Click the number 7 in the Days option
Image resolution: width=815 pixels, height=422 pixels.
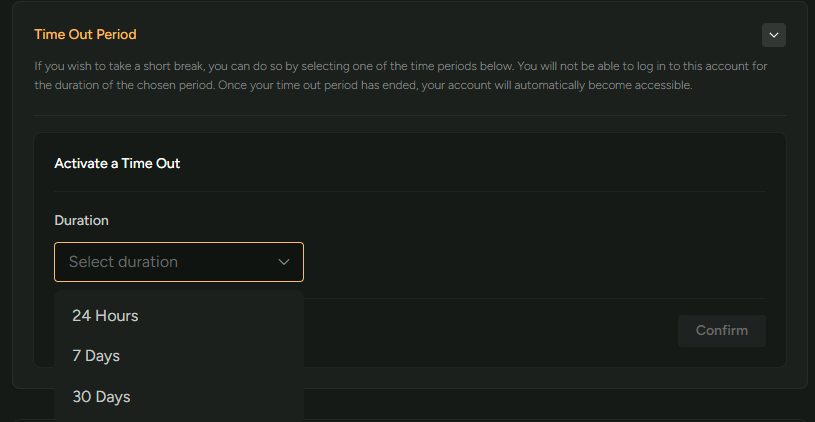pyautogui.click(x=76, y=356)
